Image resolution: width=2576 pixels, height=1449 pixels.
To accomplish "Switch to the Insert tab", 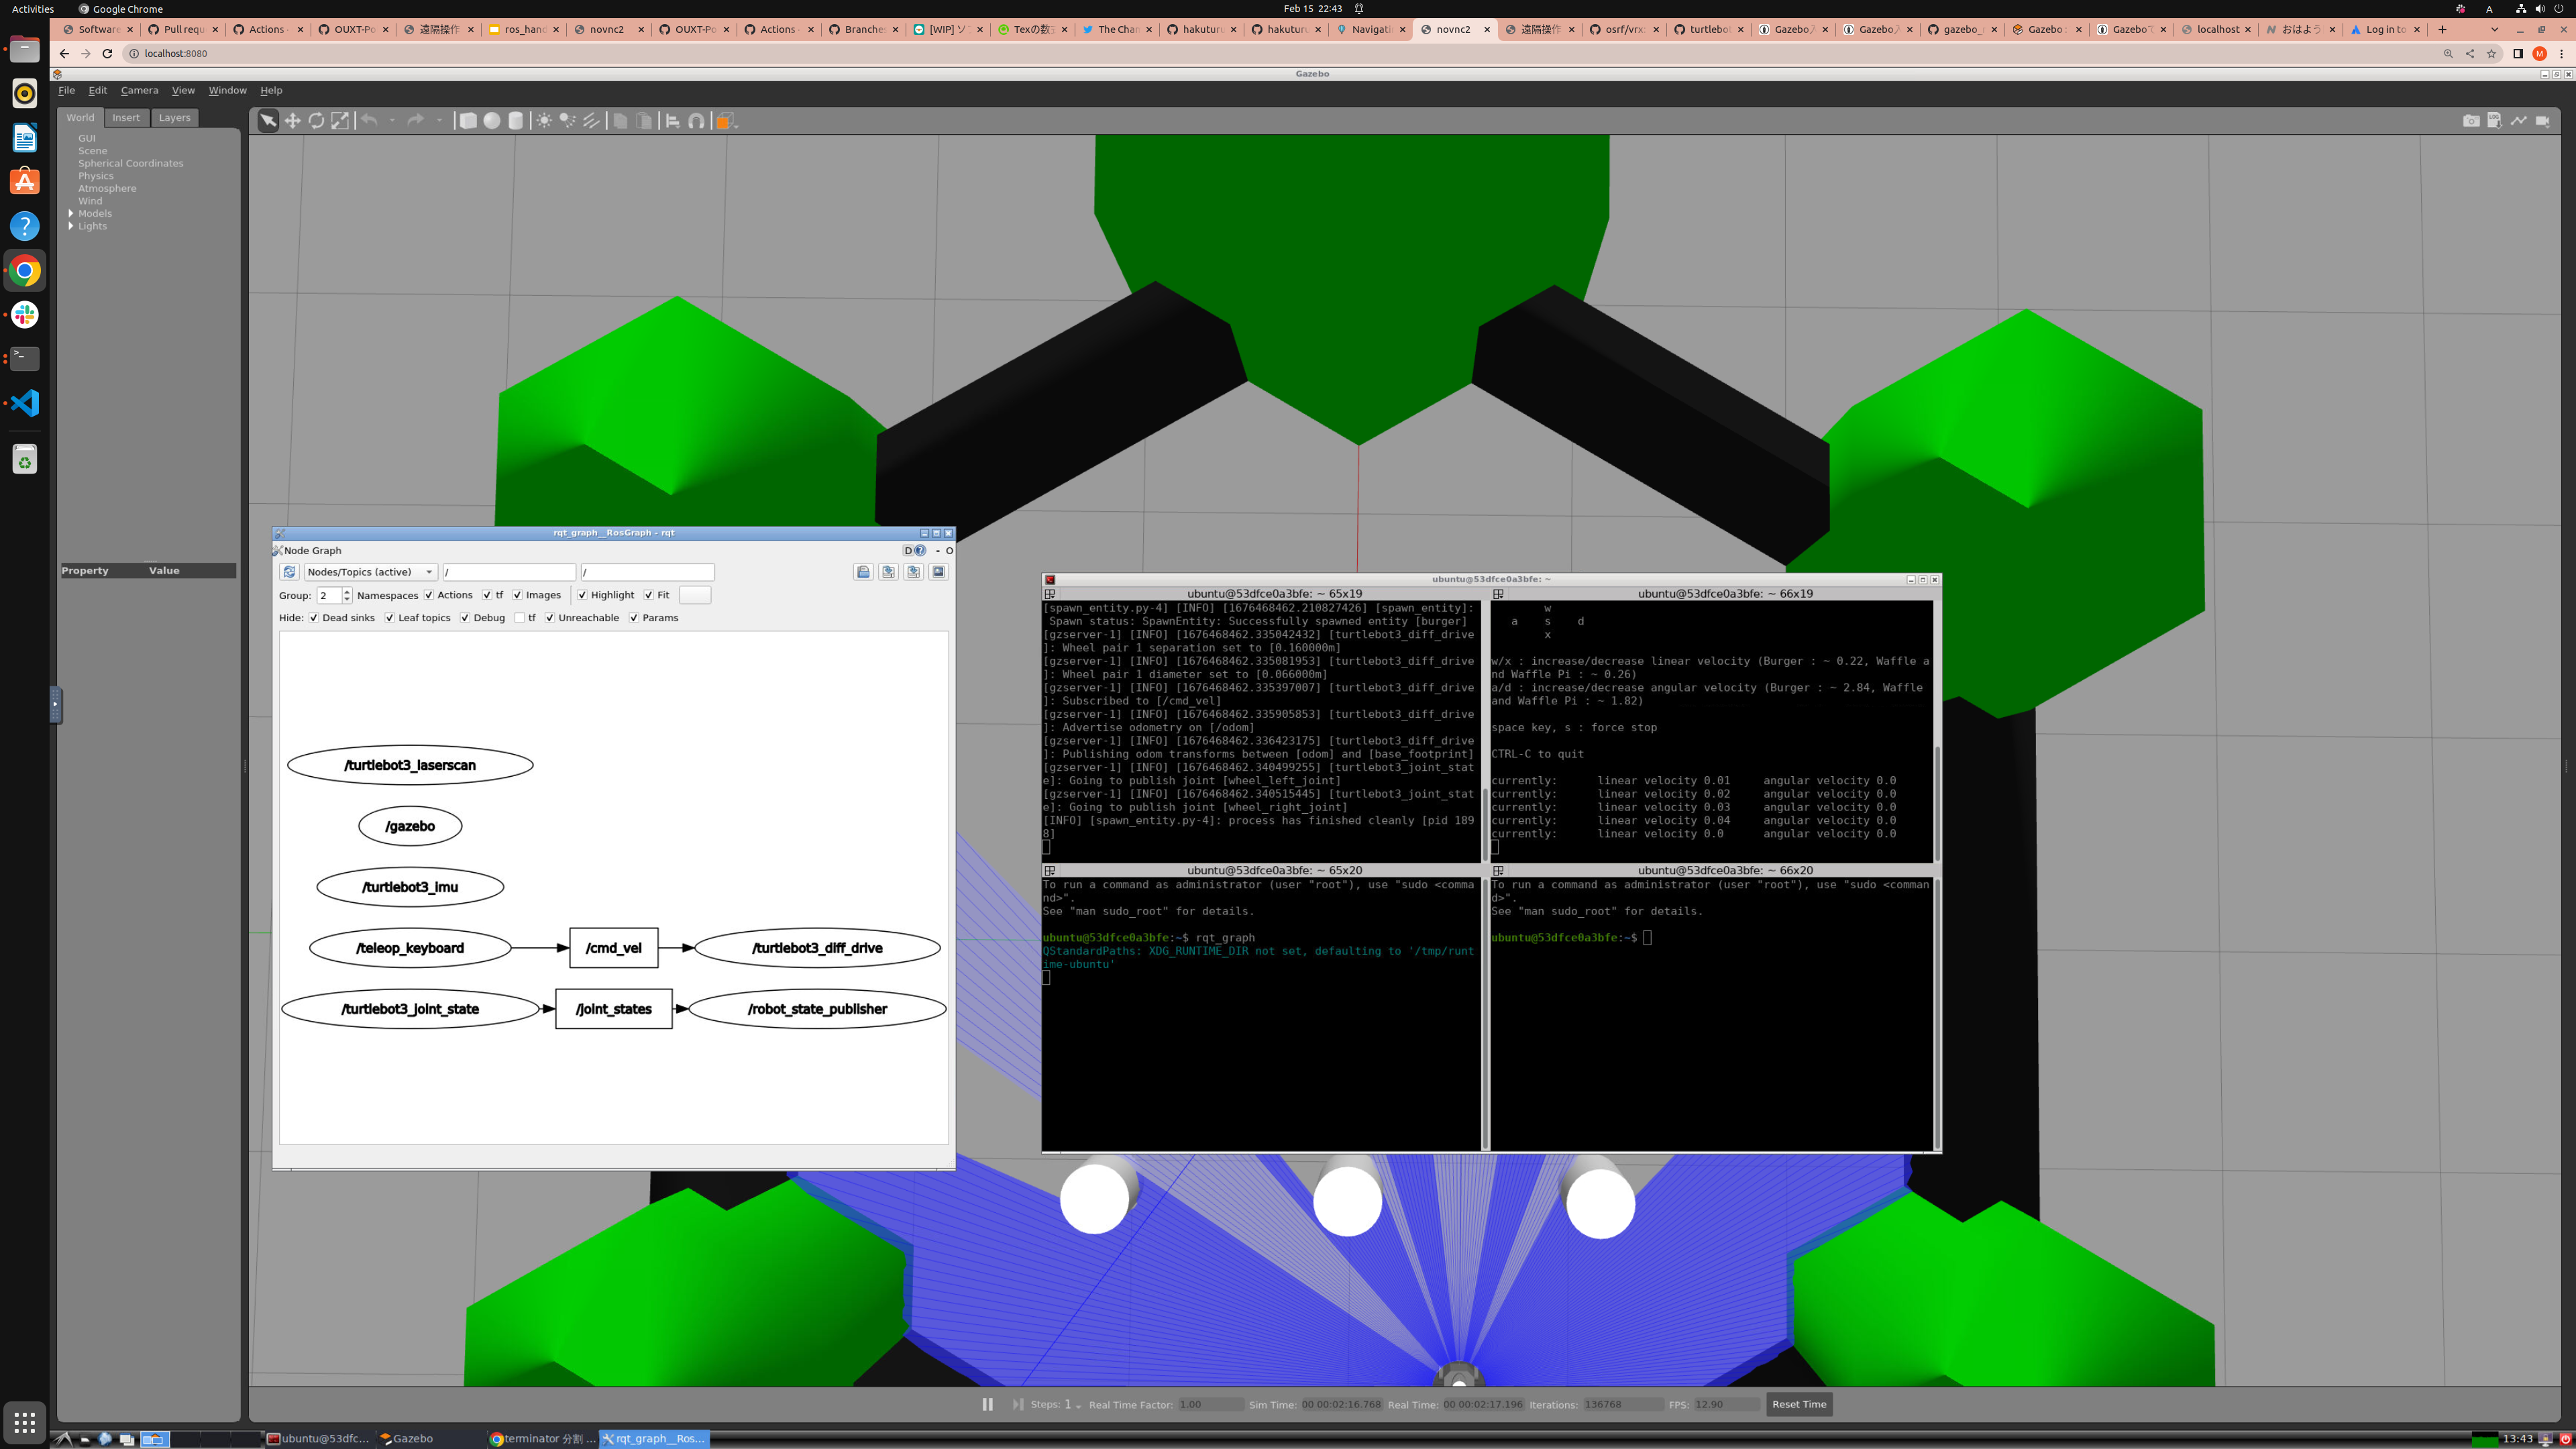I will [x=126, y=117].
